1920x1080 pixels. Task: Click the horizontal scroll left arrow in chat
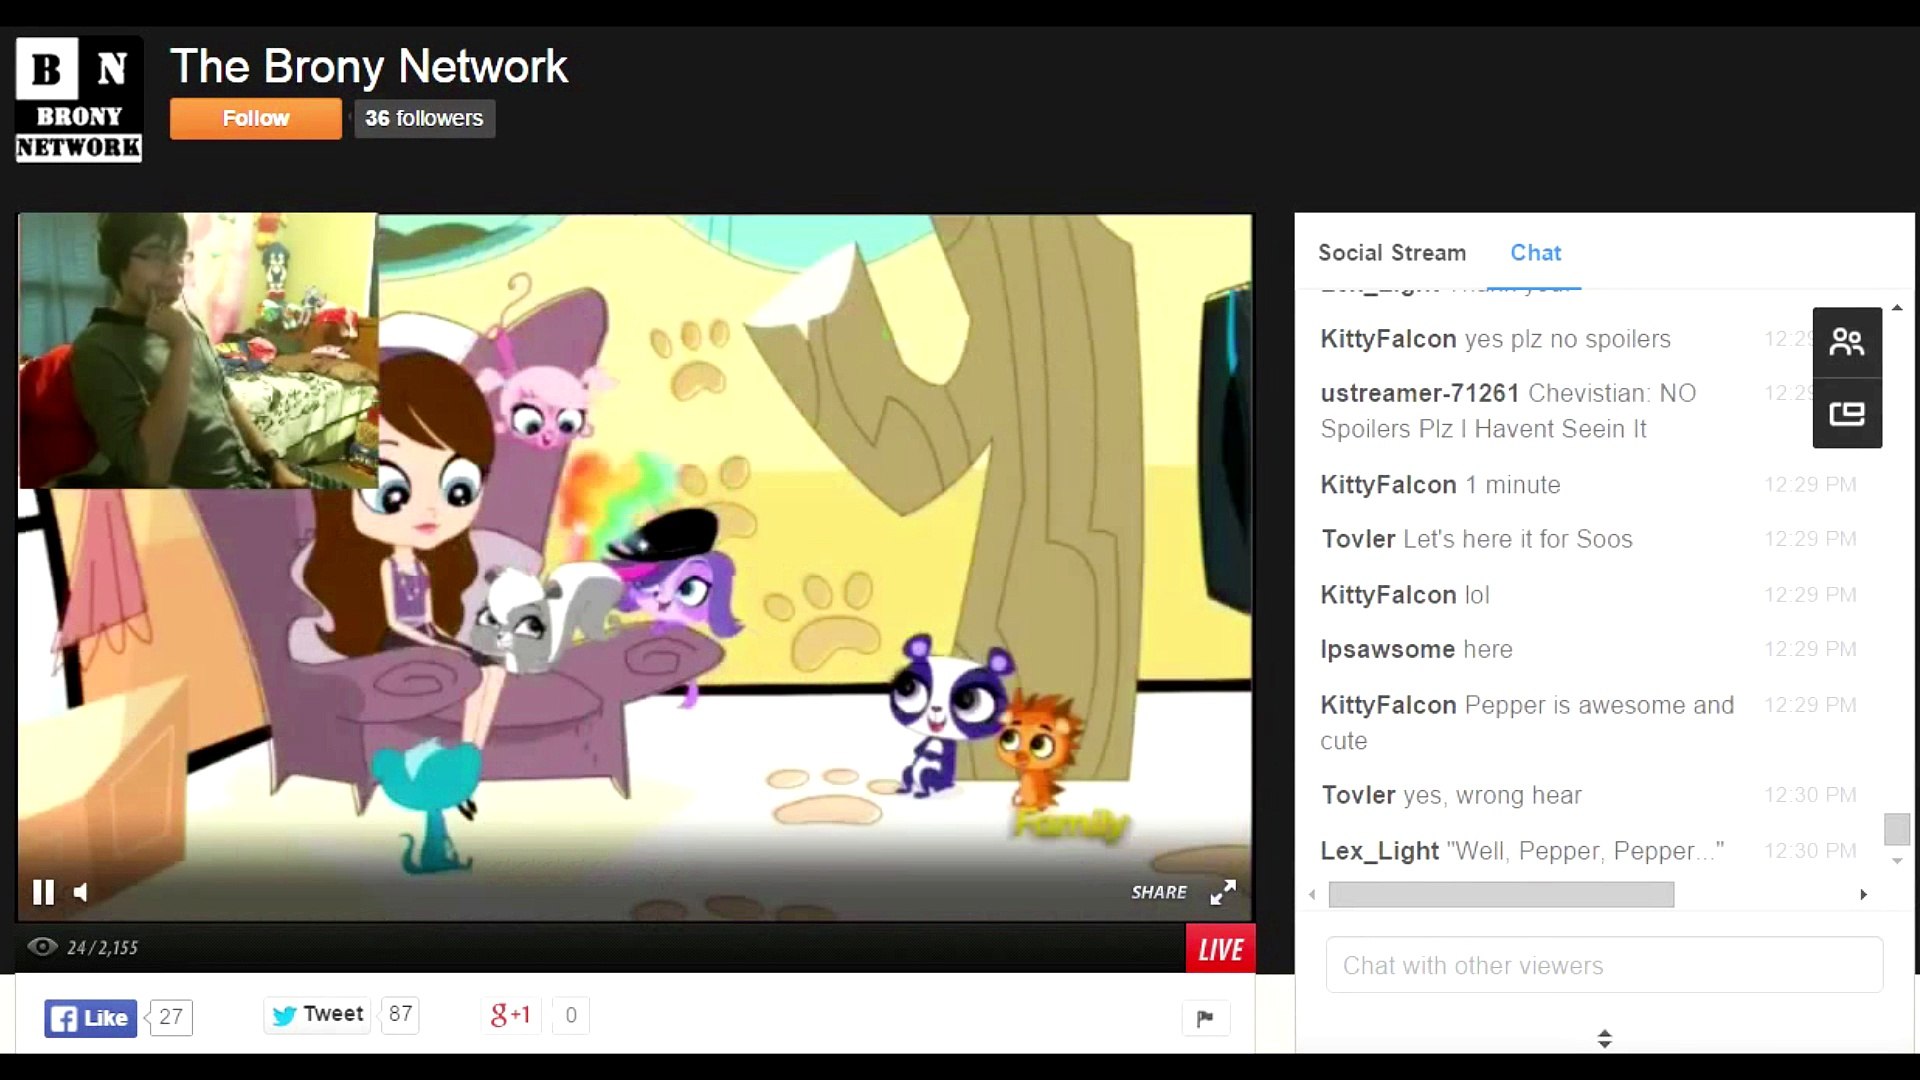point(1312,894)
